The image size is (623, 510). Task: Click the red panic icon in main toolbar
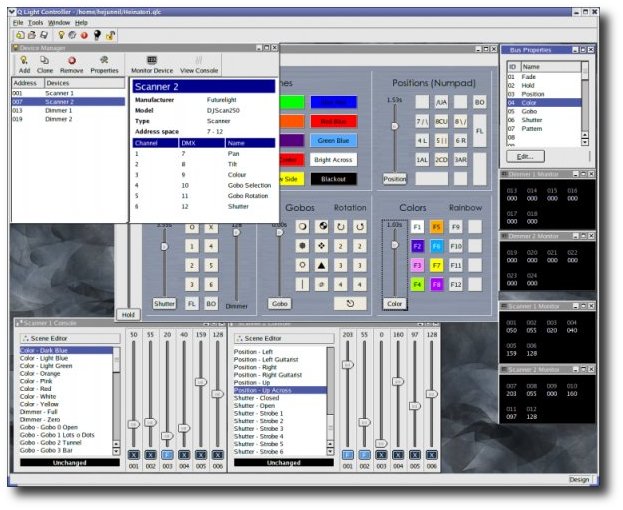(84, 35)
